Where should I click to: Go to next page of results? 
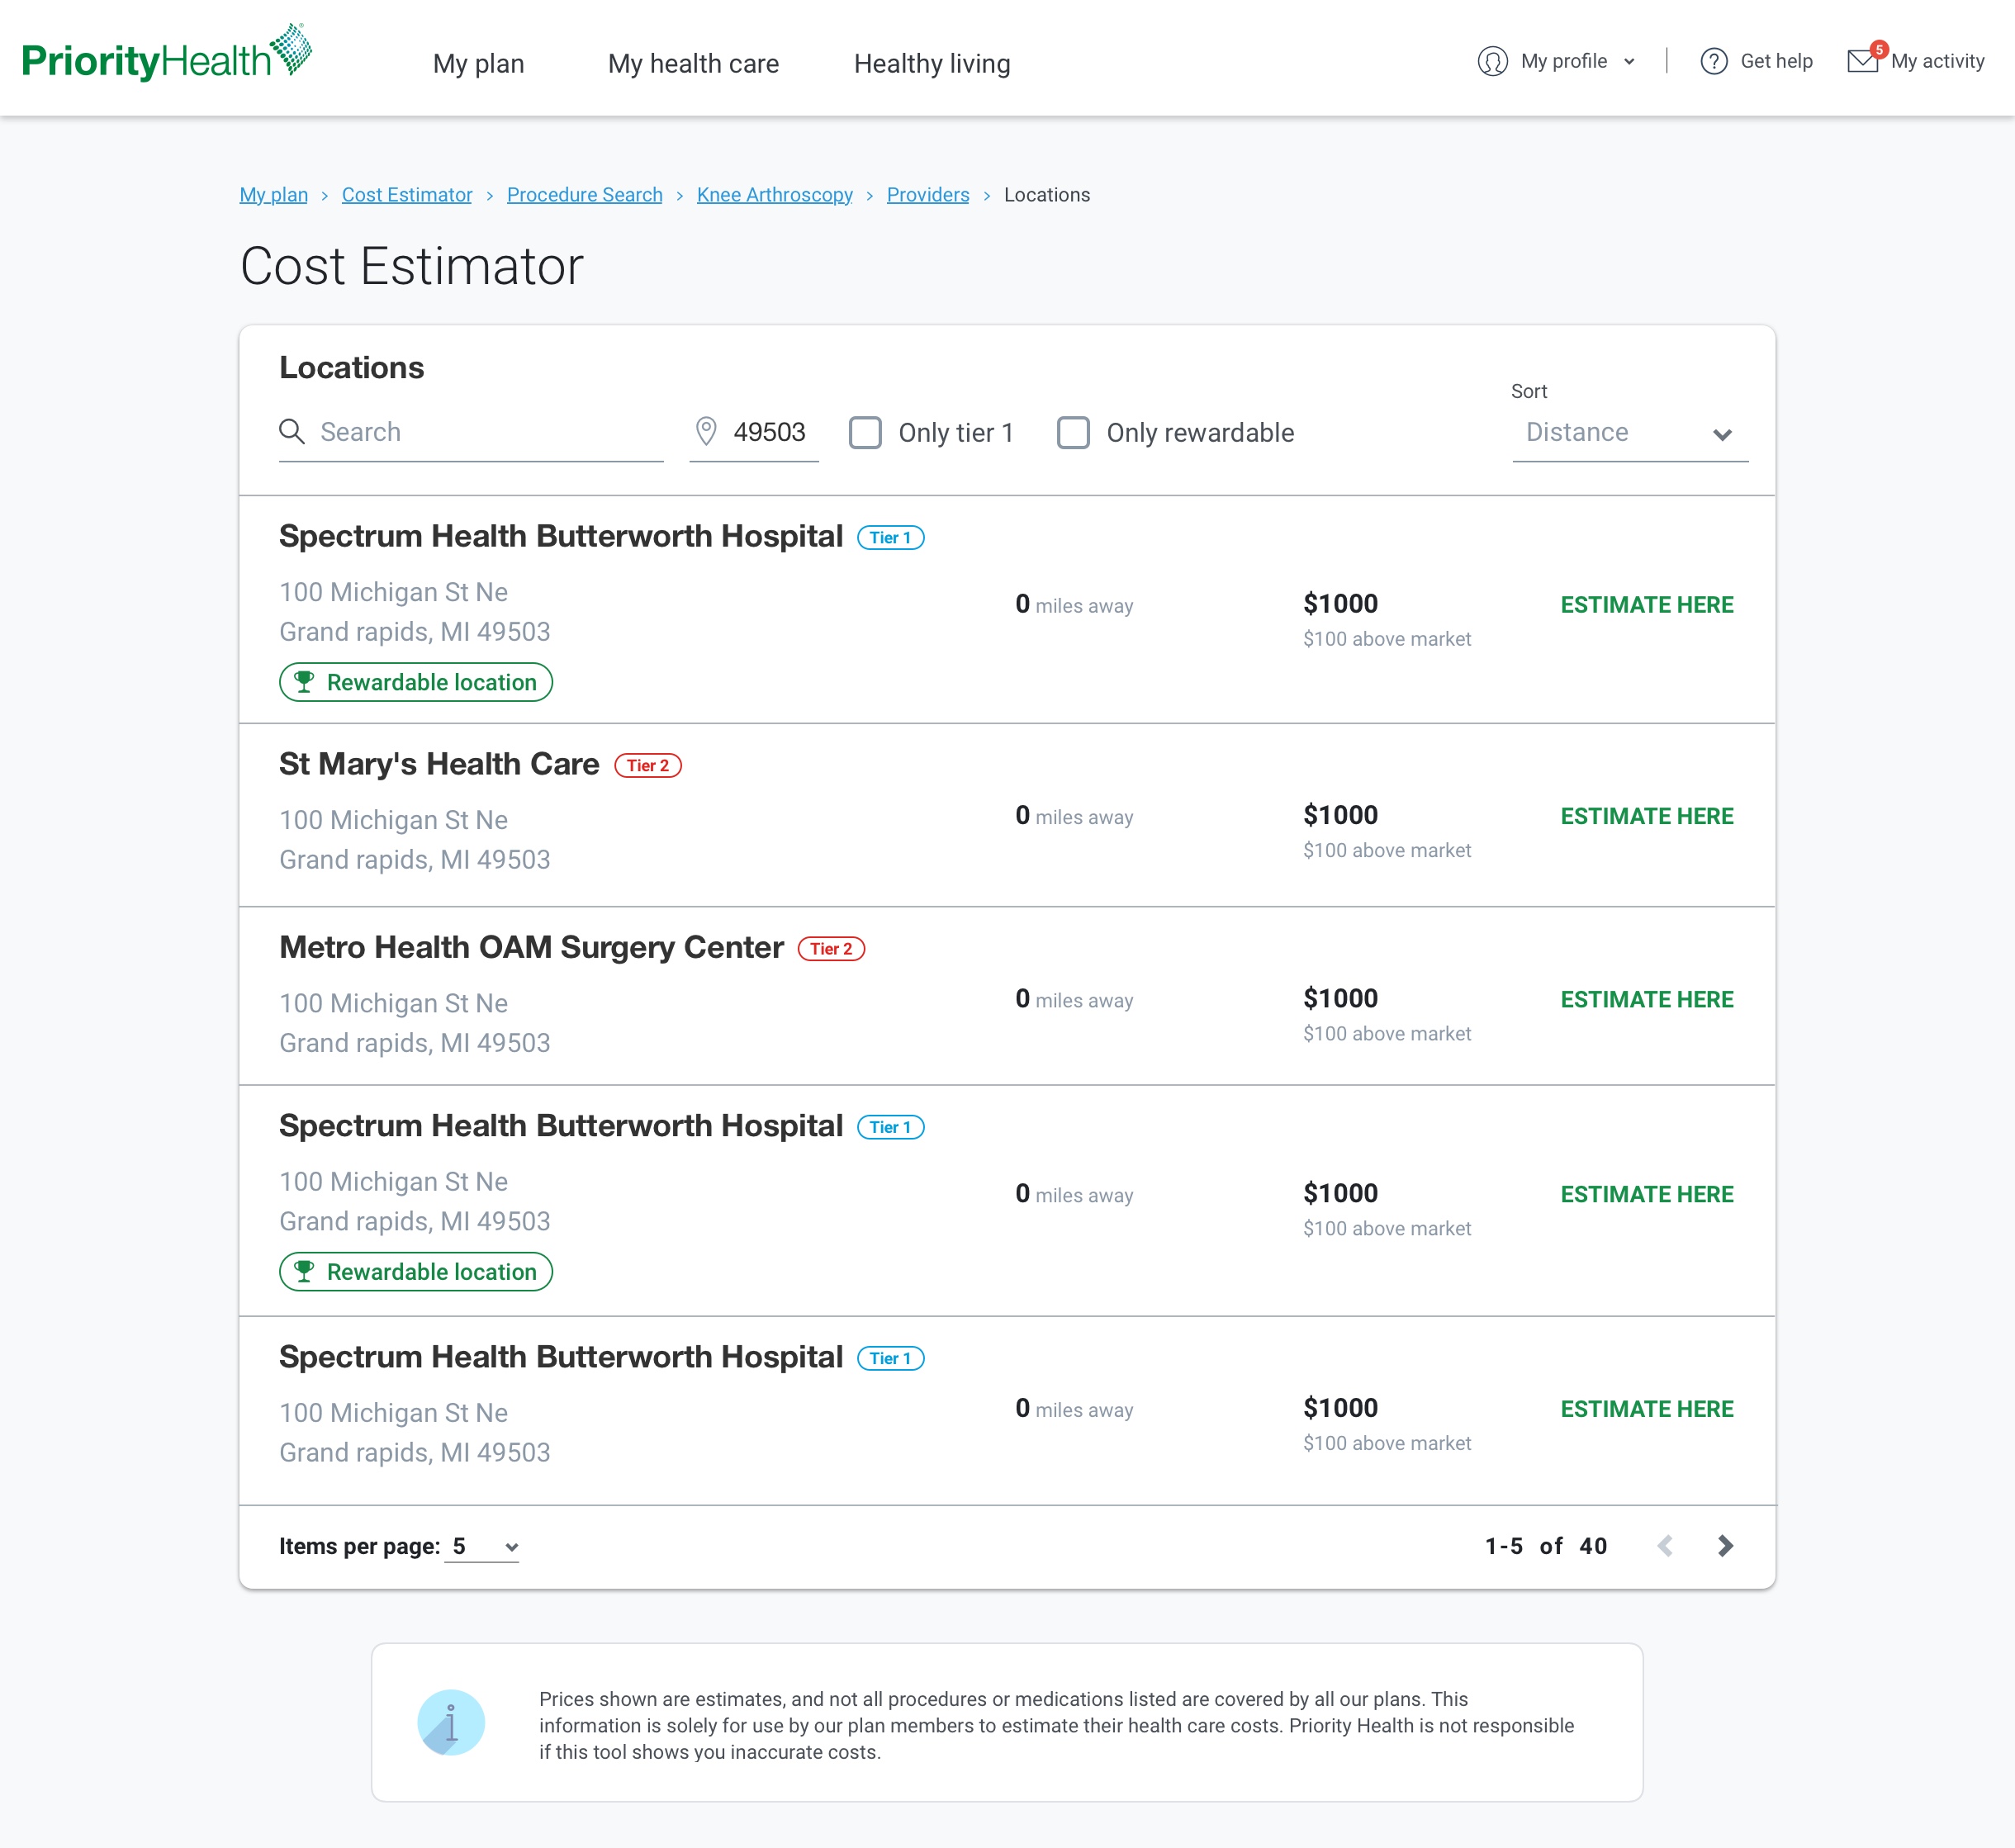click(1725, 1546)
